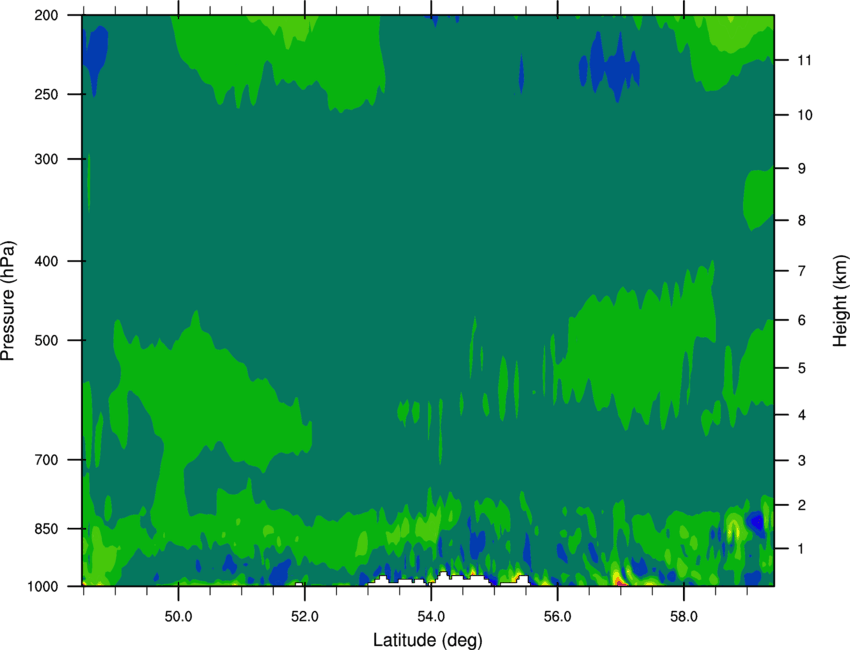Select the 500 pressure tick label

pos(47,340)
